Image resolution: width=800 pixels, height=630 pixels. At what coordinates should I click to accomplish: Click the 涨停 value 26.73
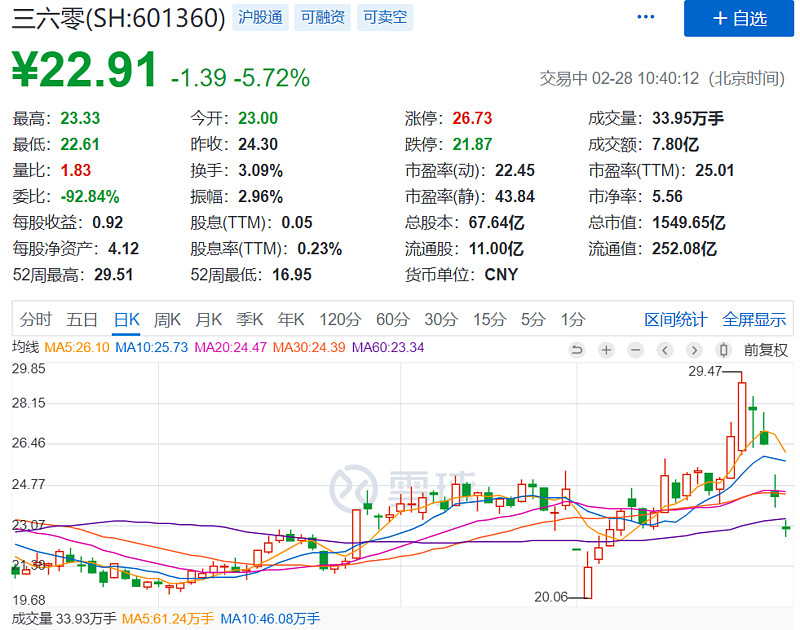[472, 118]
